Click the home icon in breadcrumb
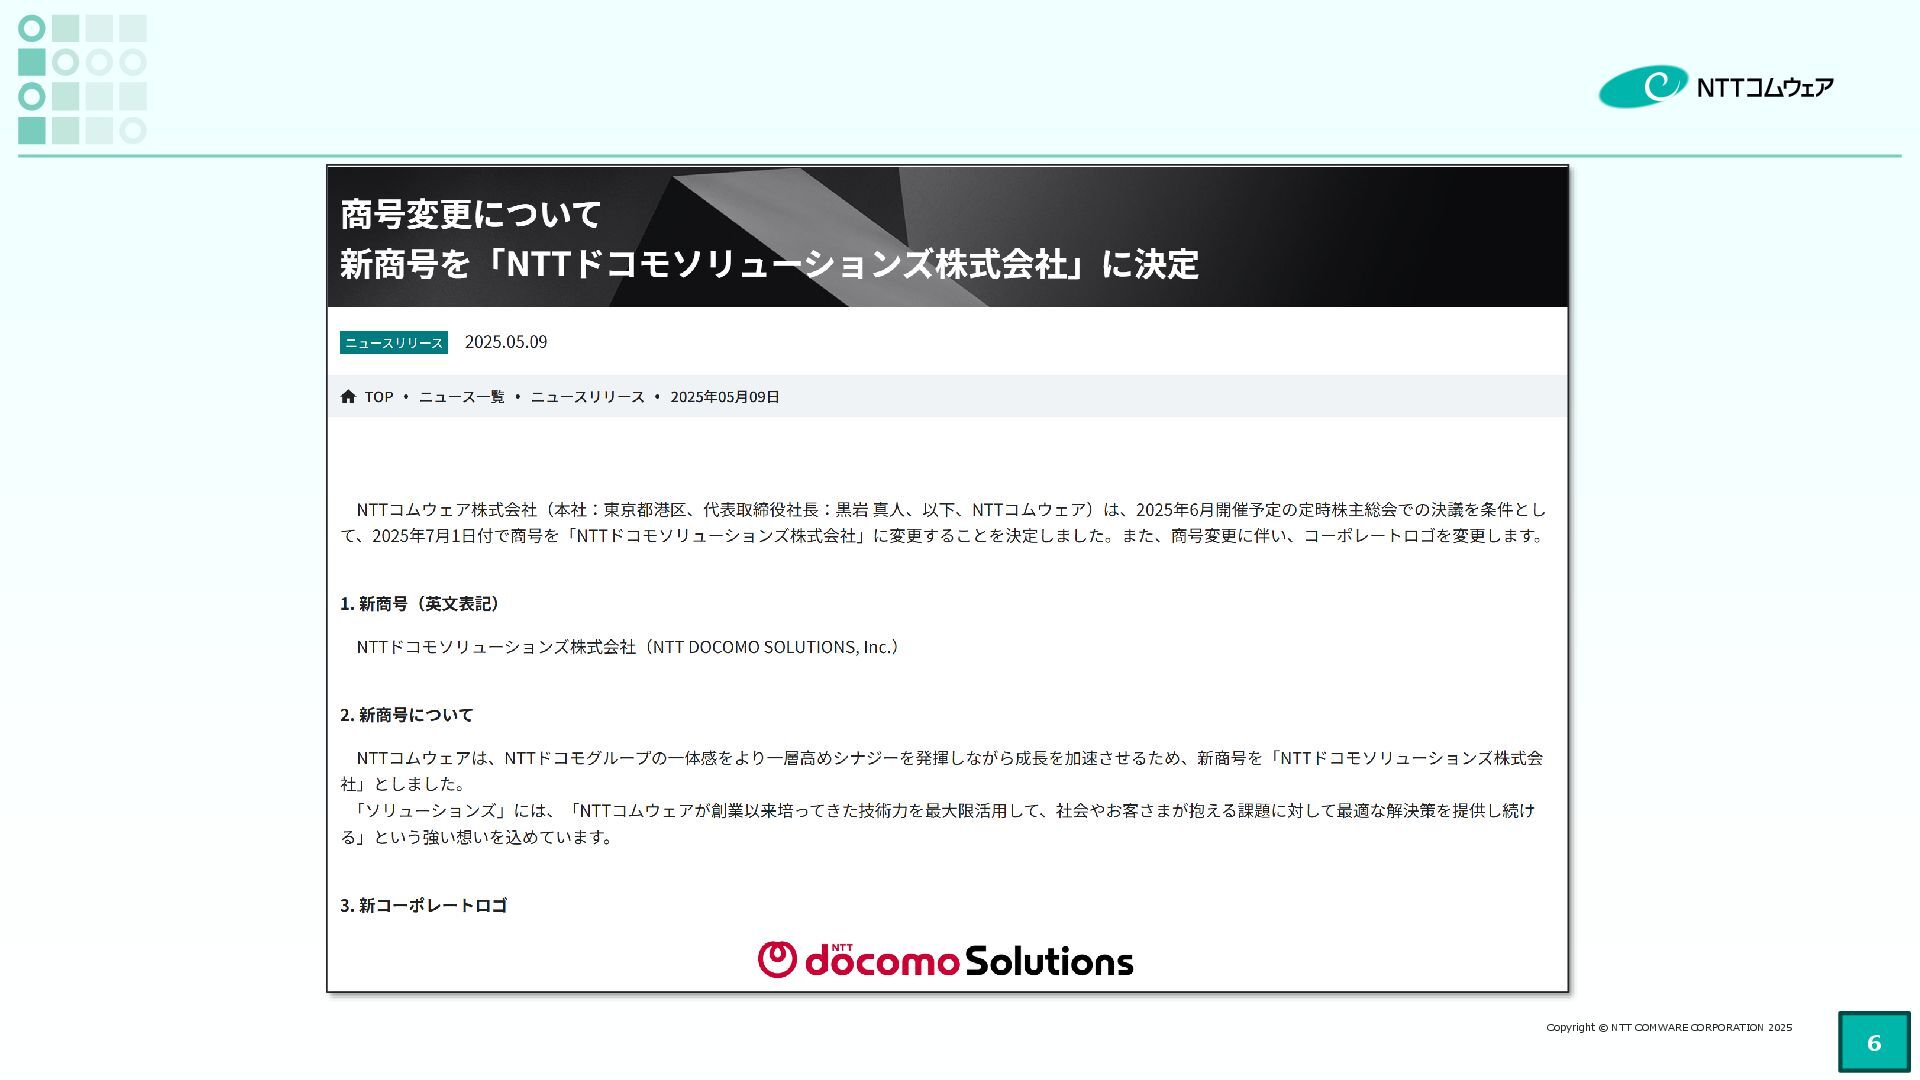The image size is (1920, 1080). [348, 397]
